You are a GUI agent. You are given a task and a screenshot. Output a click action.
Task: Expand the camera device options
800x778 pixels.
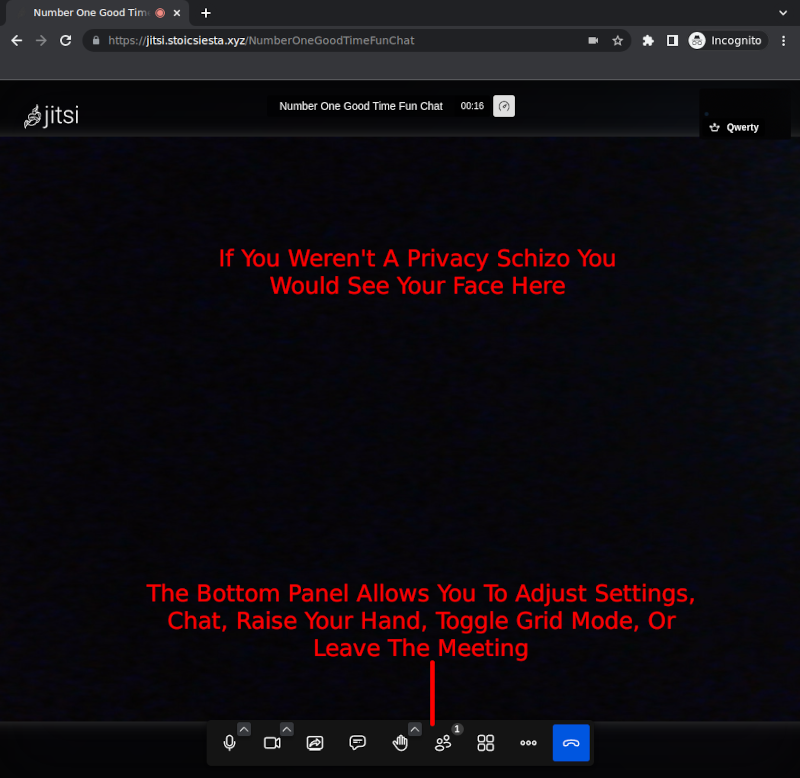[287, 728]
